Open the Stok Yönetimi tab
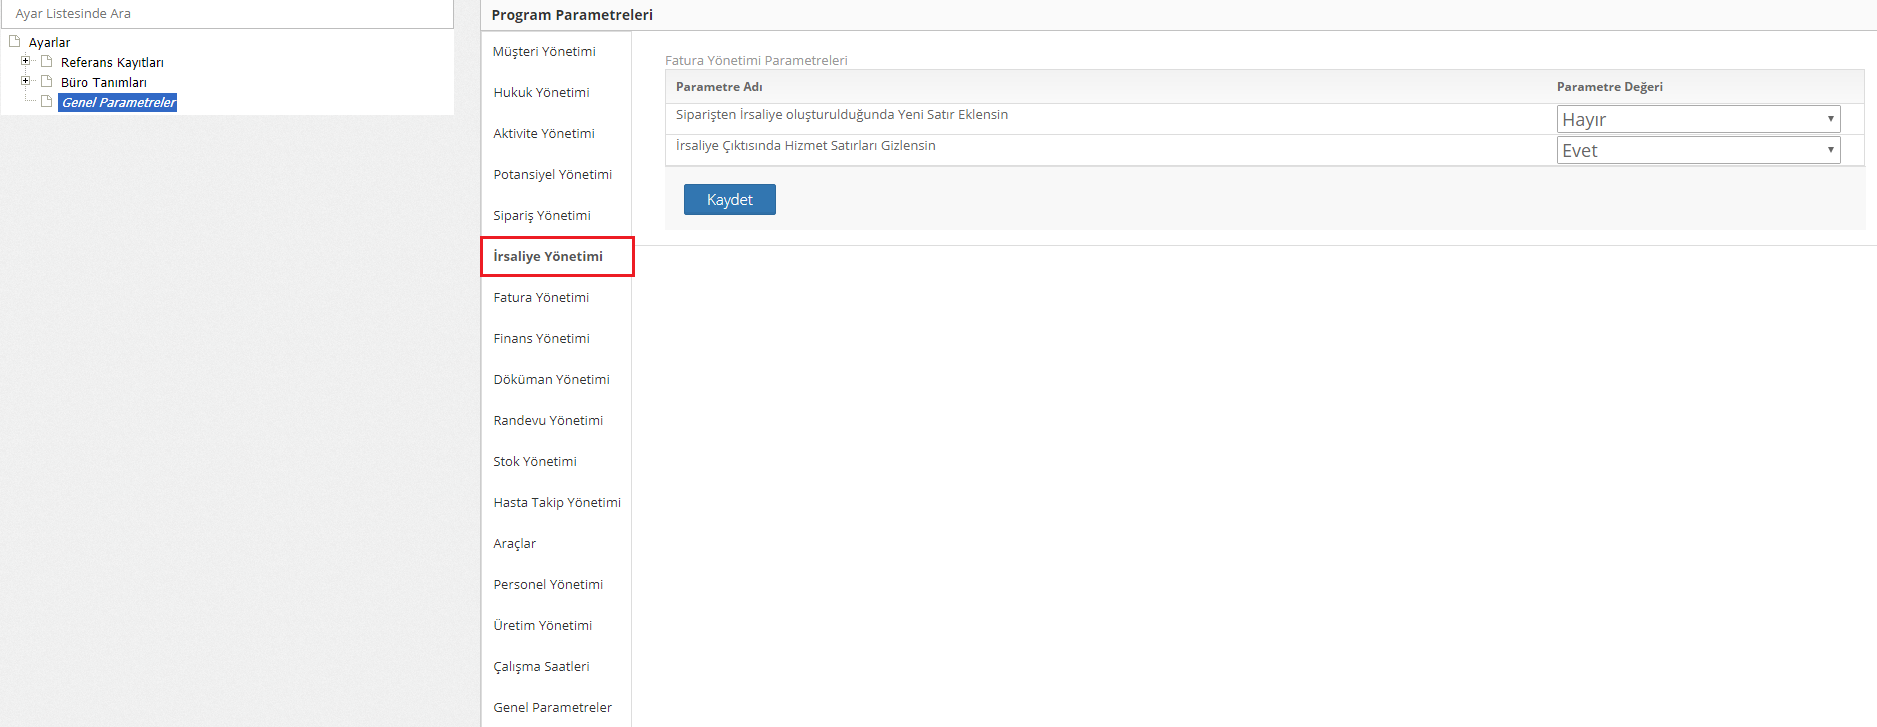This screenshot has width=1877, height=727. point(535,461)
